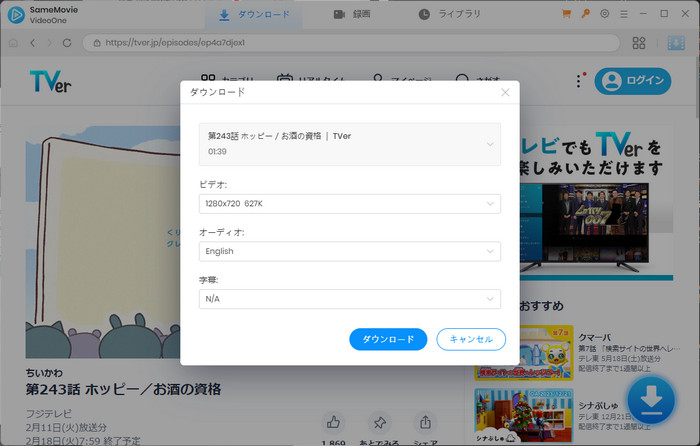The image size is (700, 446).
Task: Pin the episode with あとでみる icon
Action: (x=379, y=422)
